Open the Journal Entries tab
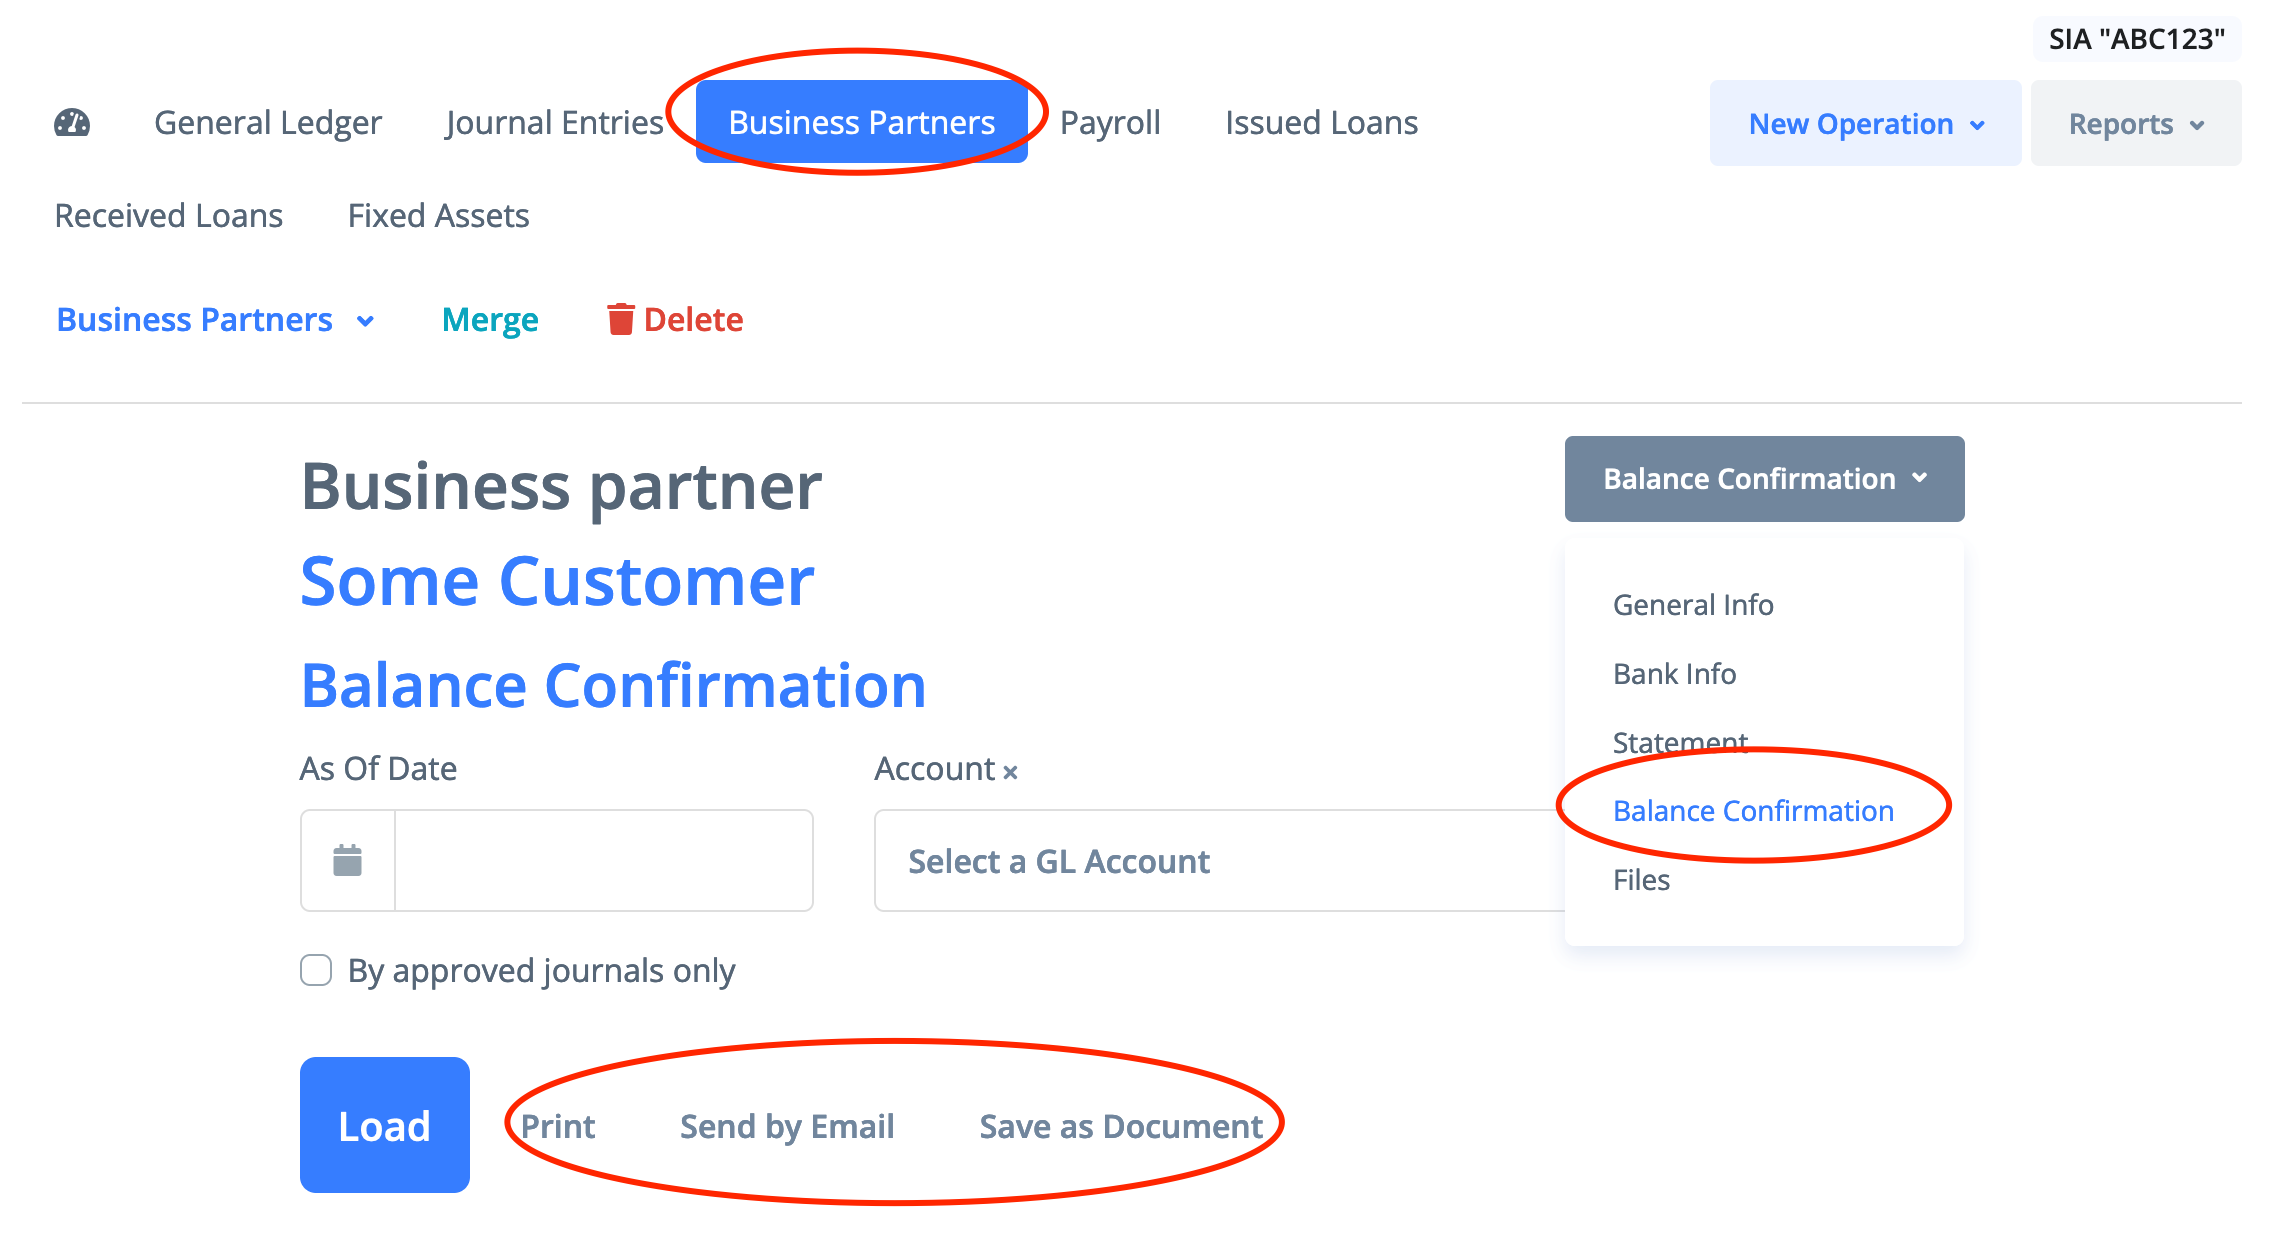Viewport: 2278px width, 1242px height. point(555,123)
